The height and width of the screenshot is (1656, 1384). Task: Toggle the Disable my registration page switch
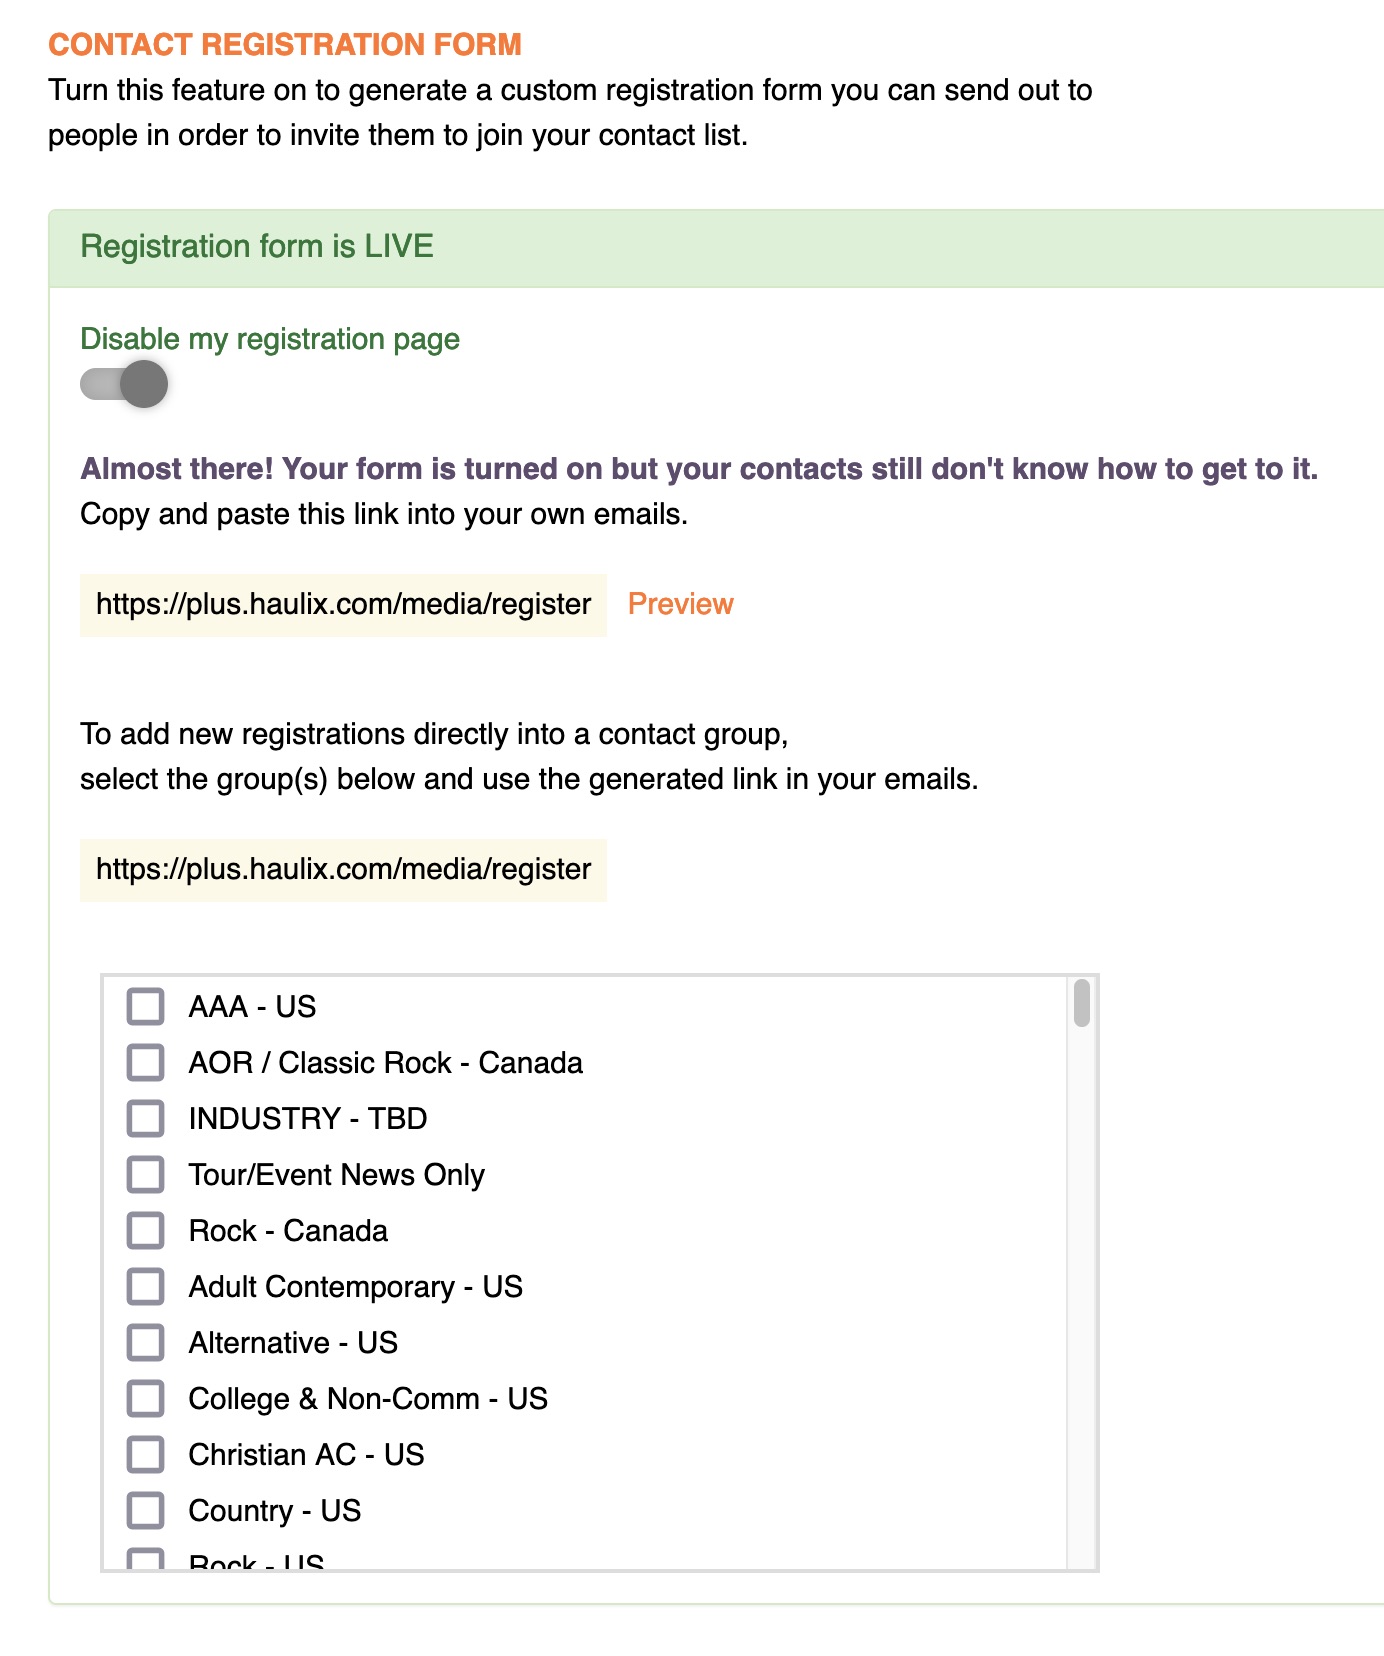pos(124,384)
